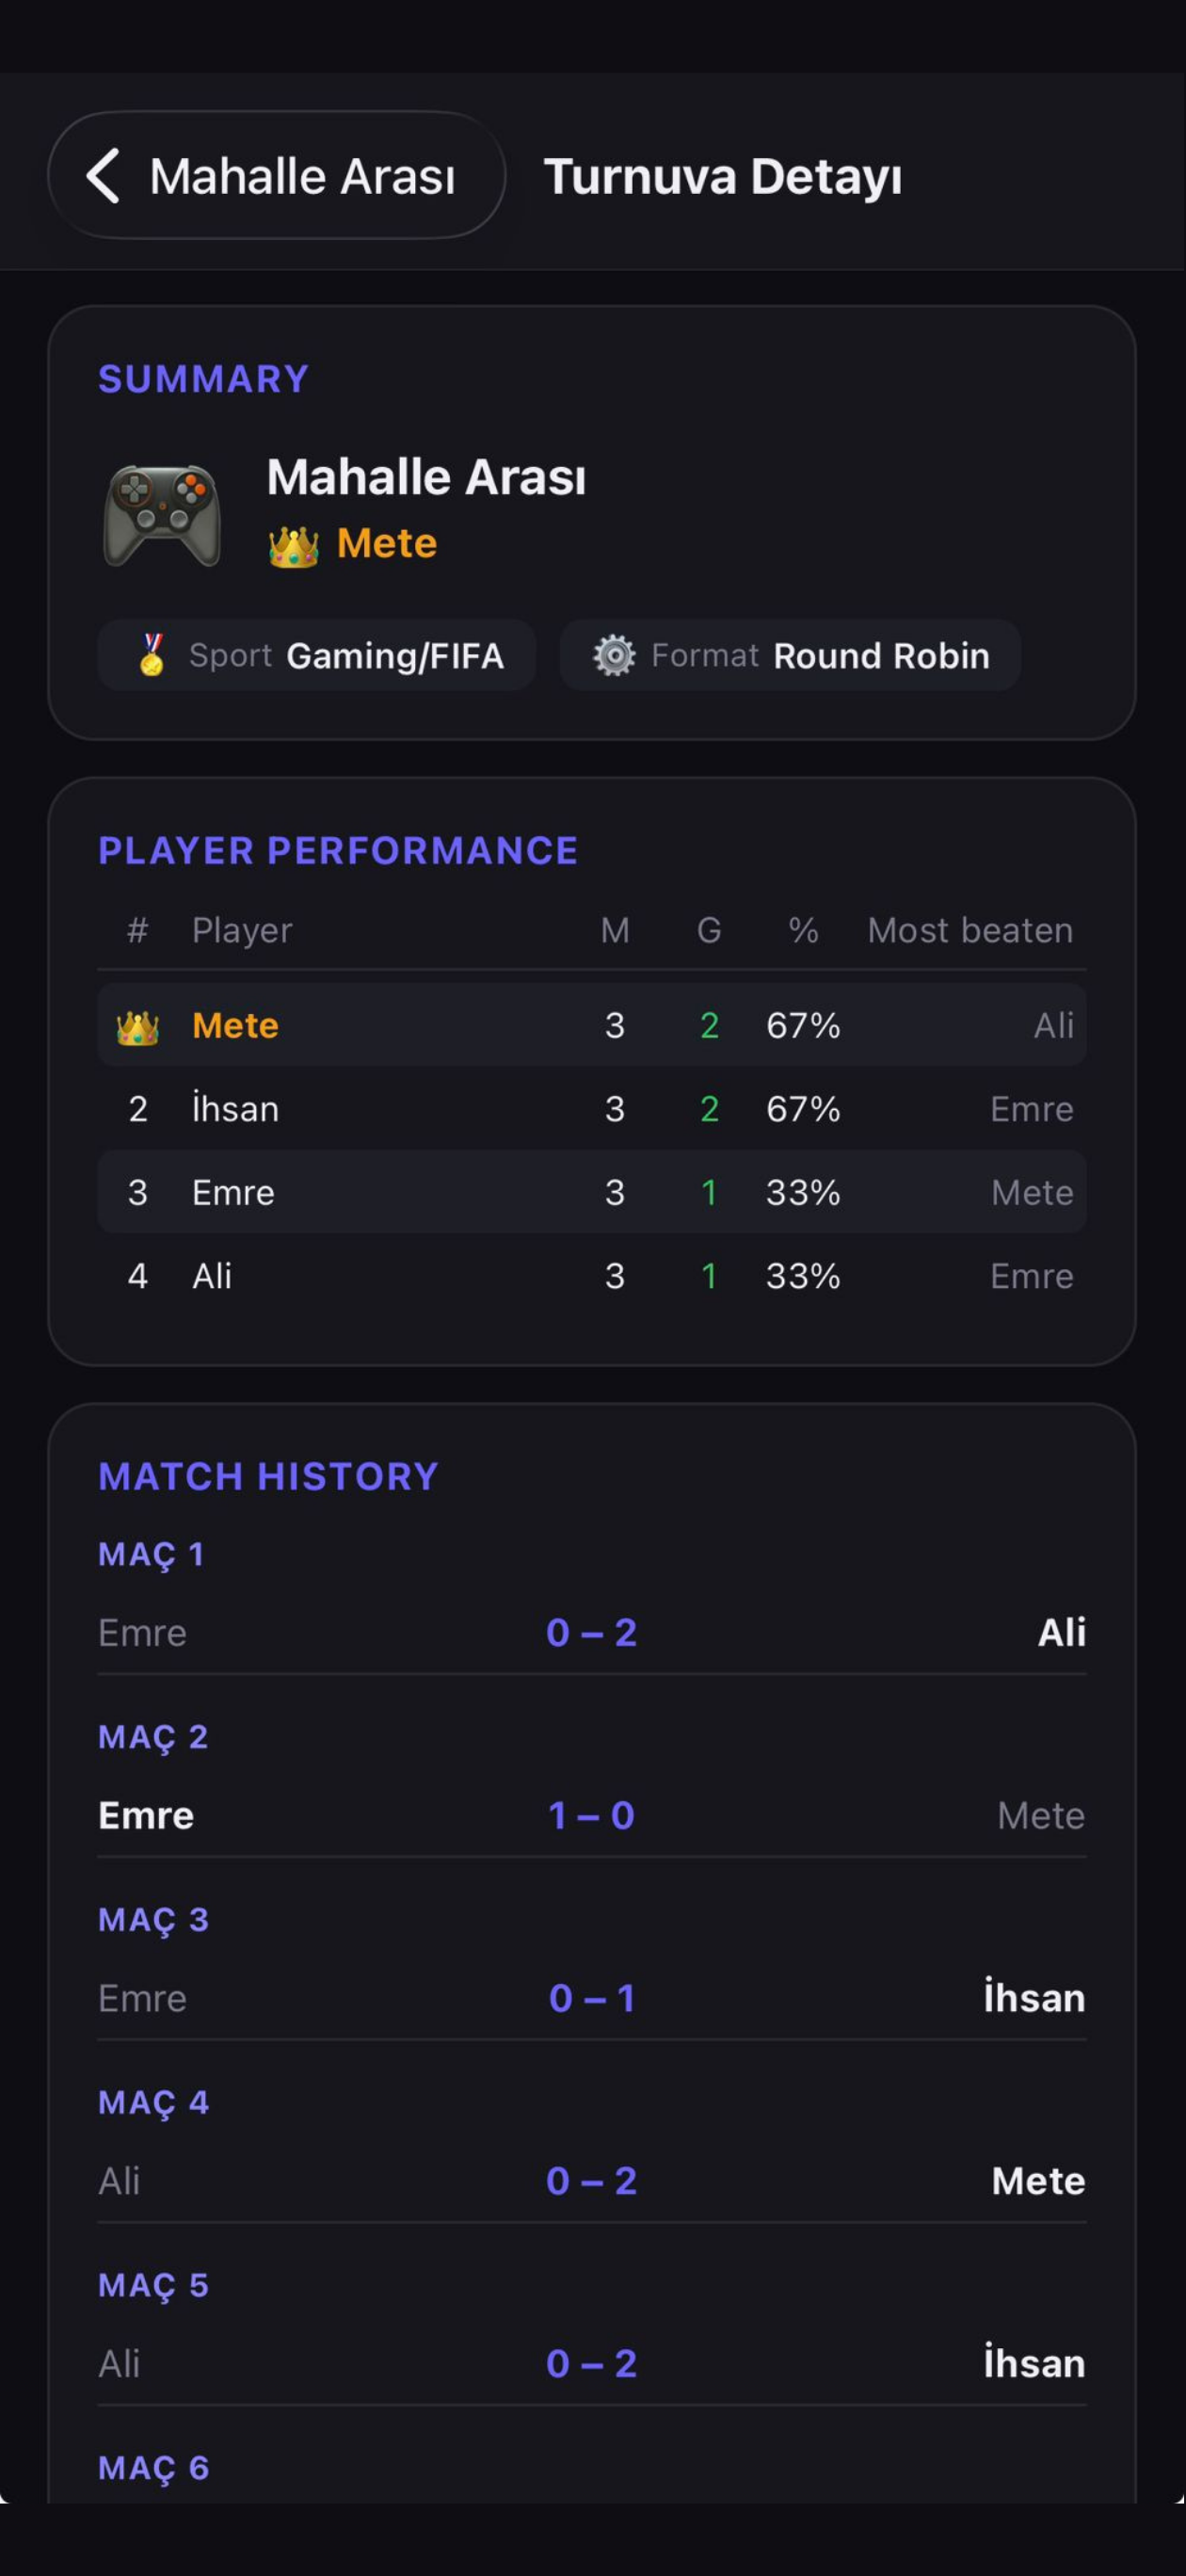Tap winner İhsan in MAÇ 5

(1034, 2364)
